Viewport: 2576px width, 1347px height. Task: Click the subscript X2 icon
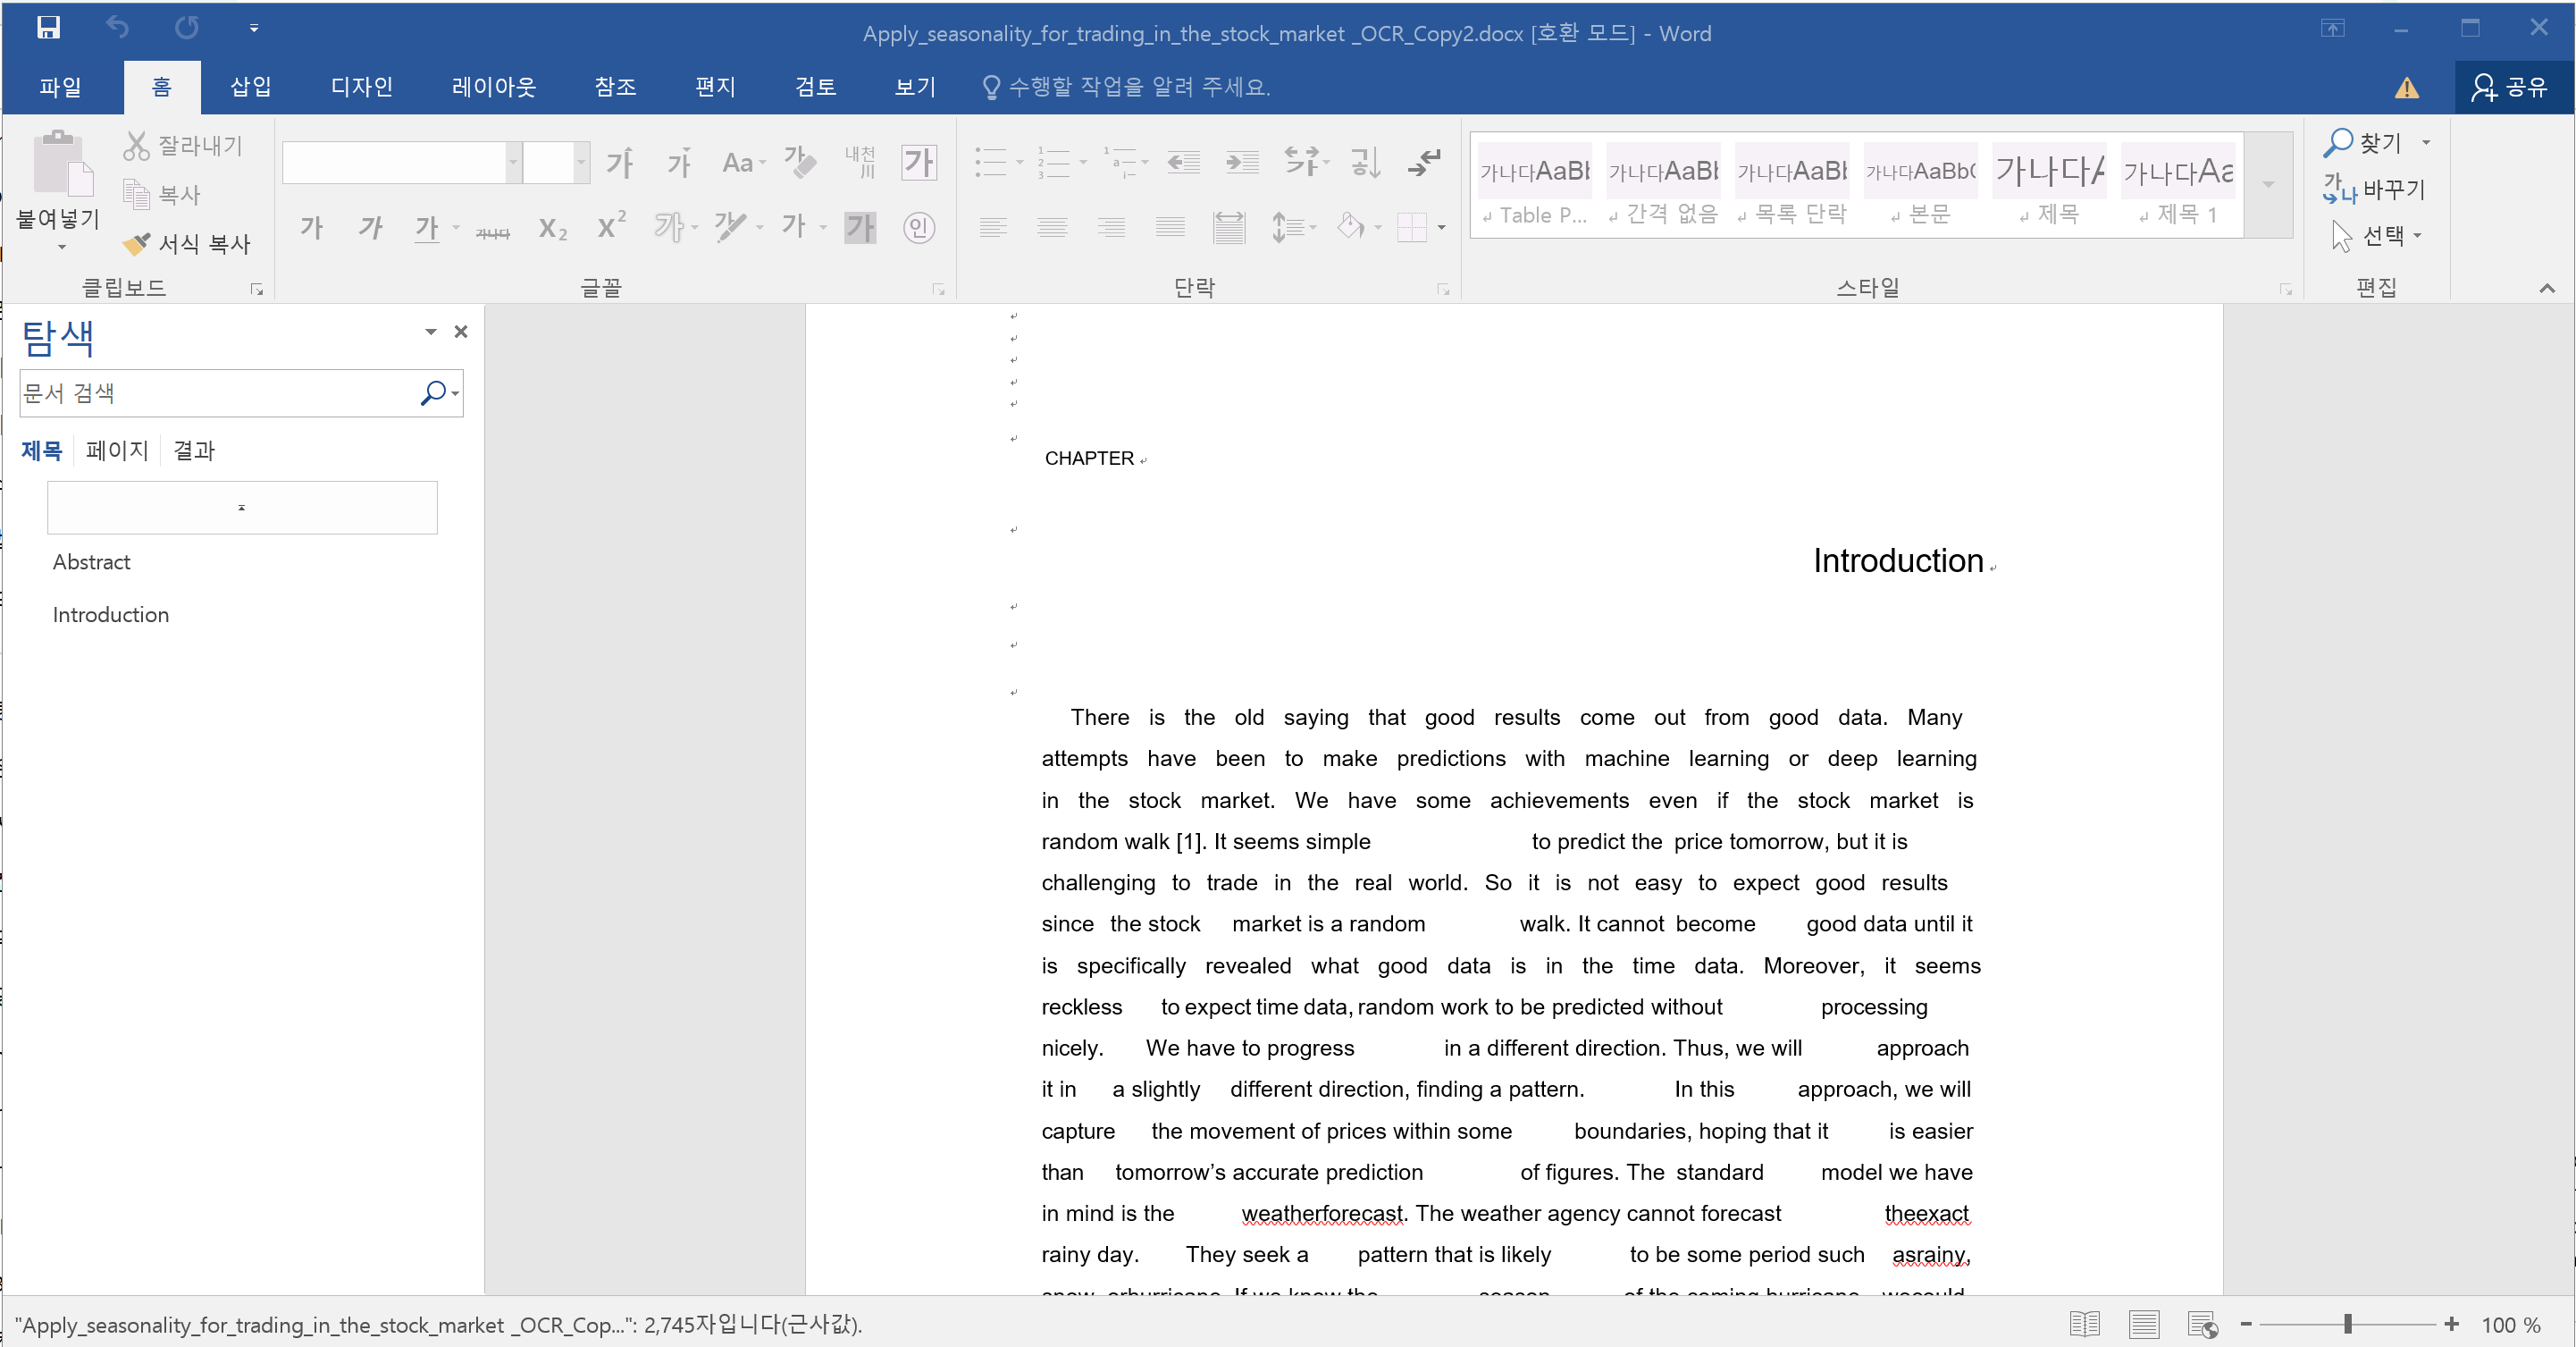coord(552,229)
